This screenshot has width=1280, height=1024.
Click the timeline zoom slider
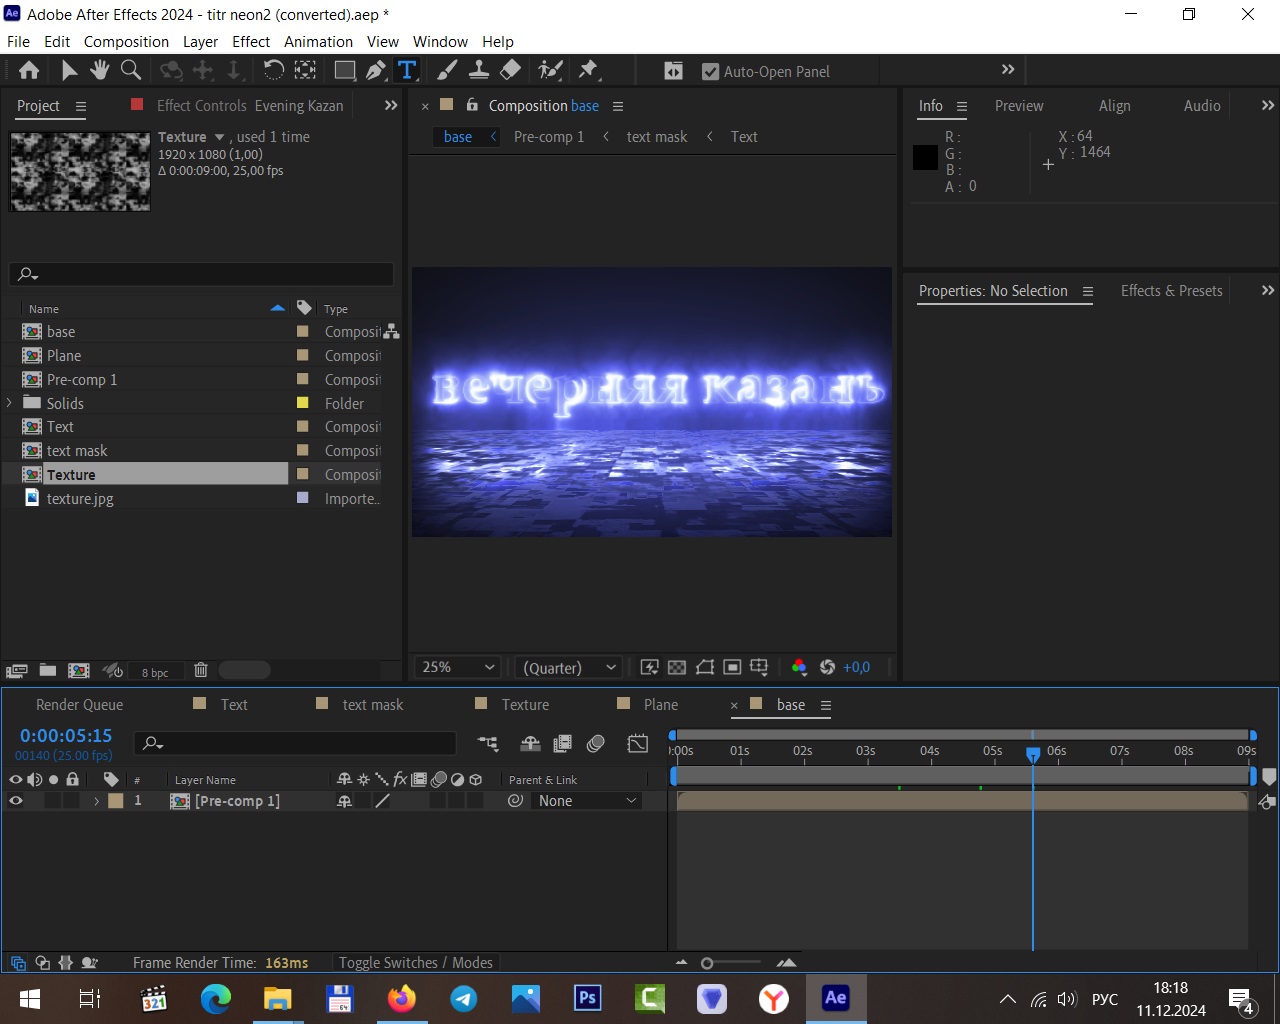pos(707,963)
